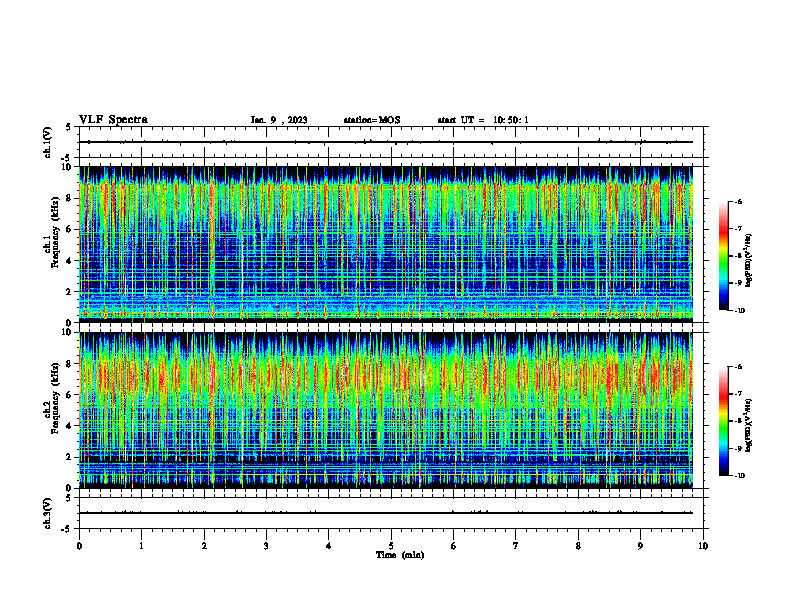Click the '8' minute tick label
The width and height of the screenshot is (792, 612).
(x=578, y=546)
